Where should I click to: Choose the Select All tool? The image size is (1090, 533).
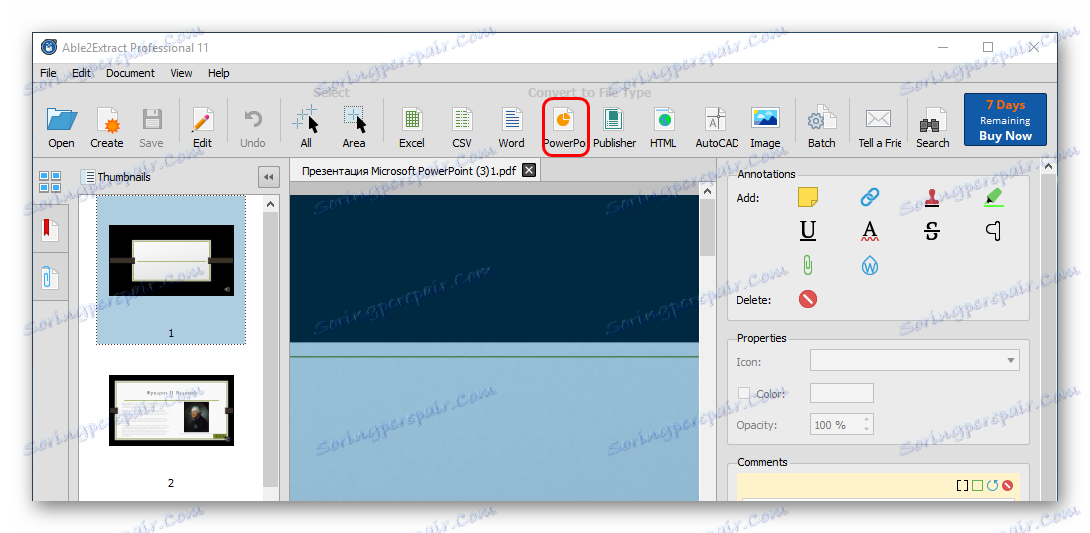[x=306, y=127]
